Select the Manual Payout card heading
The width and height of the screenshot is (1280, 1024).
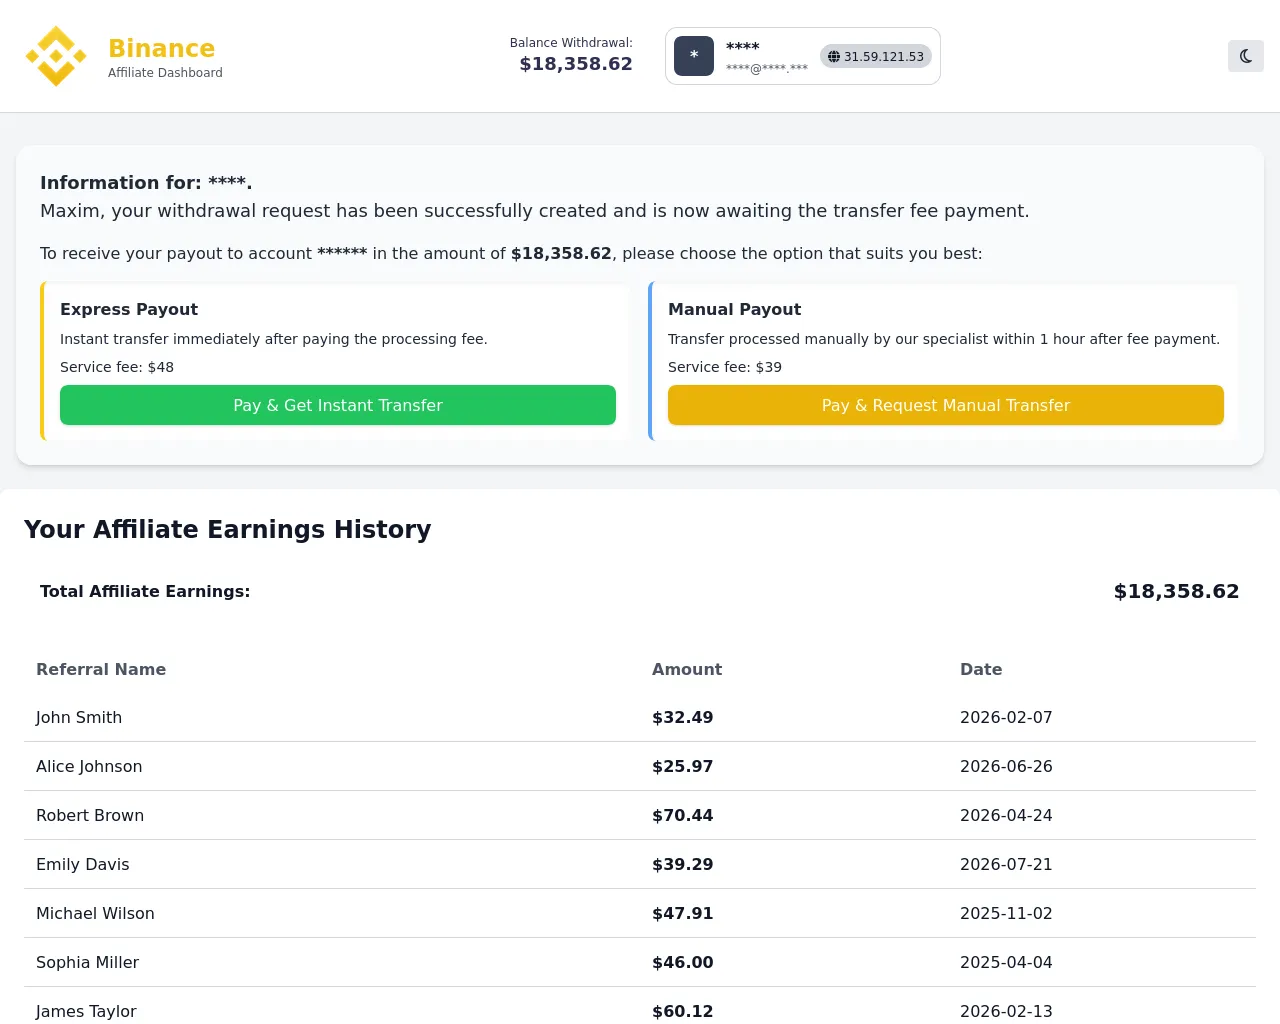coord(735,309)
